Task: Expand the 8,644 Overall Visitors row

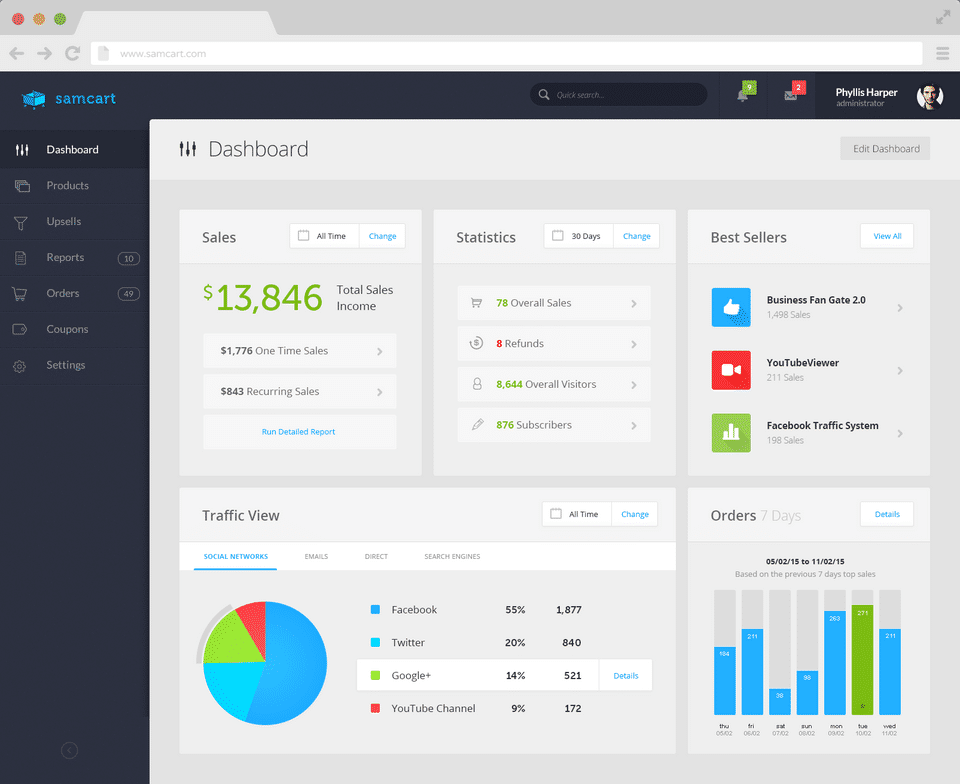Action: (x=553, y=384)
